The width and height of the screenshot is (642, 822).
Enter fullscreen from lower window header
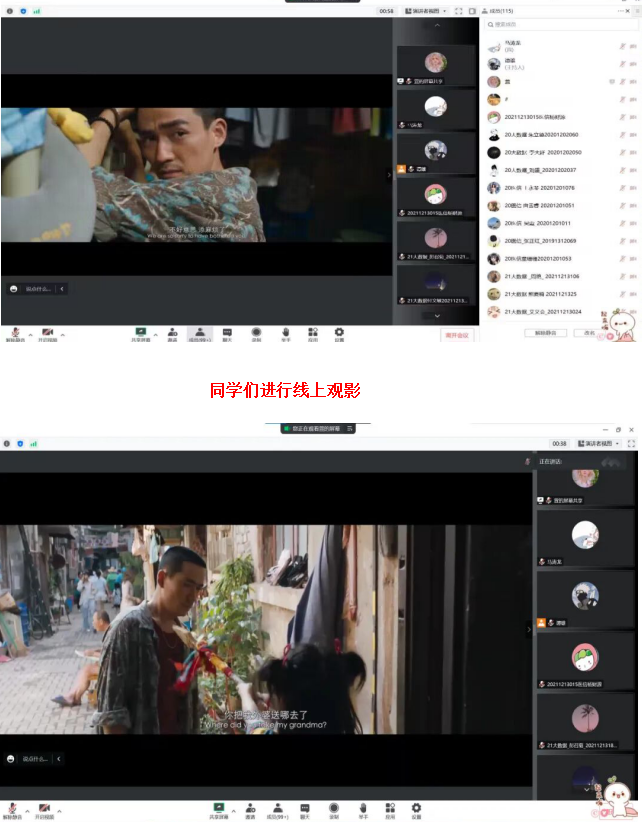[x=631, y=444]
